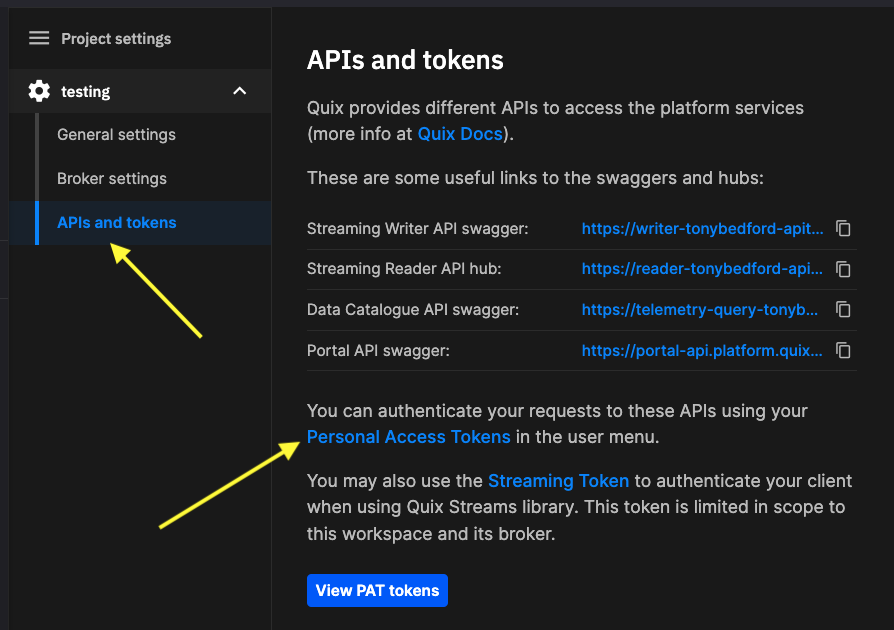
Task: Copy the Streaming Writer API swagger URL
Action: pos(843,228)
